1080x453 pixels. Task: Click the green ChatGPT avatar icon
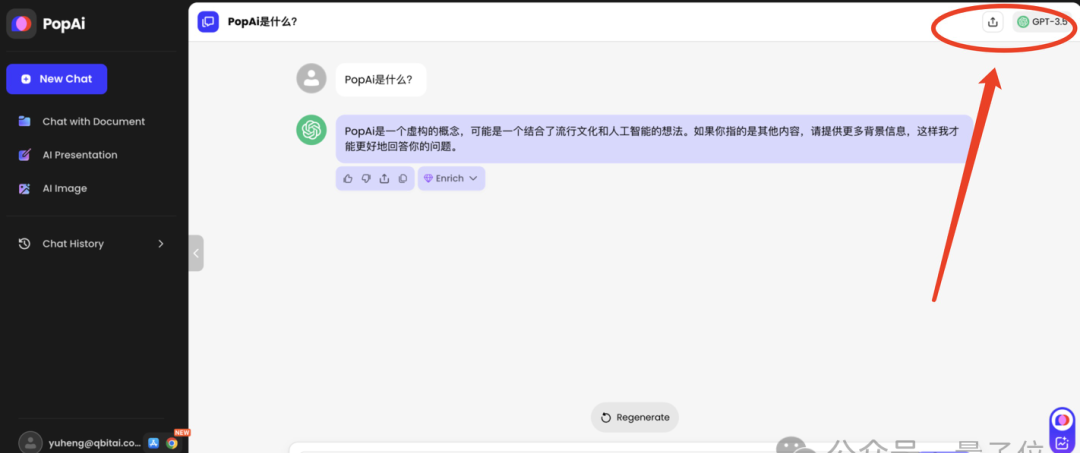311,130
